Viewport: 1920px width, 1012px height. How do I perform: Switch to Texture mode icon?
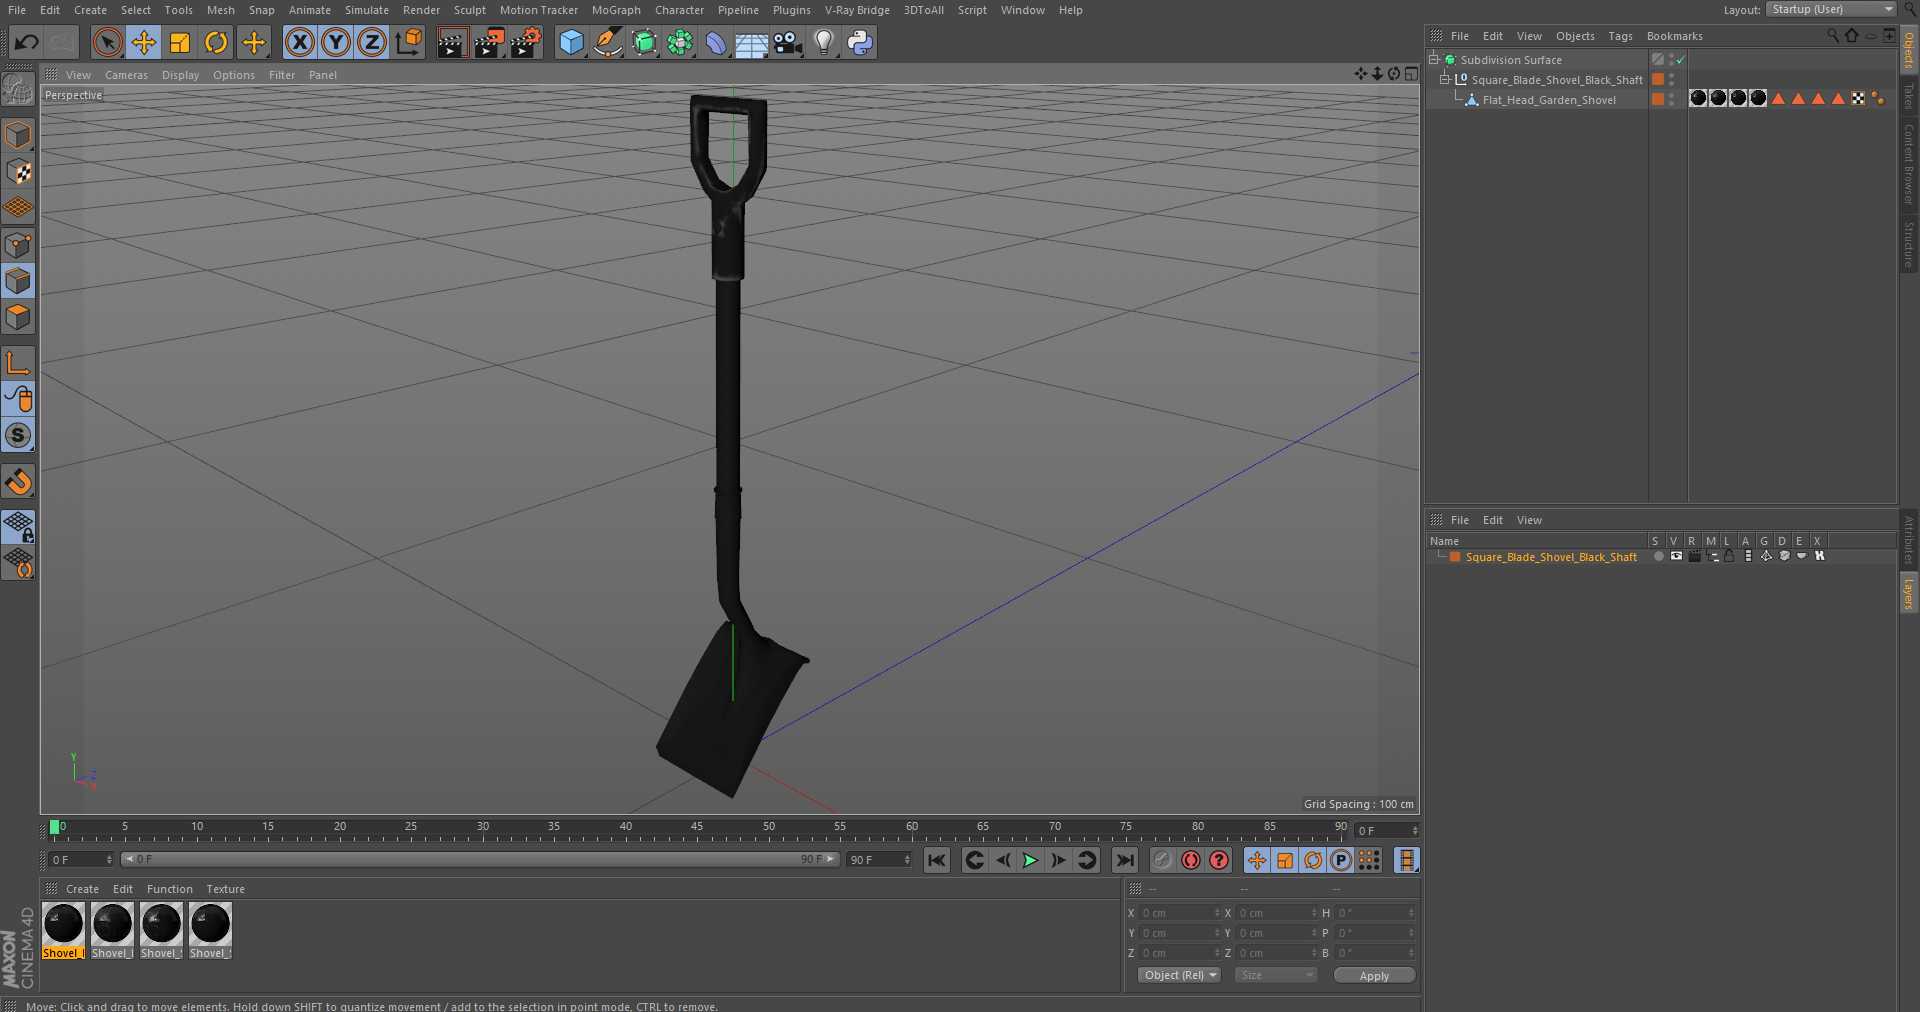[x=18, y=172]
